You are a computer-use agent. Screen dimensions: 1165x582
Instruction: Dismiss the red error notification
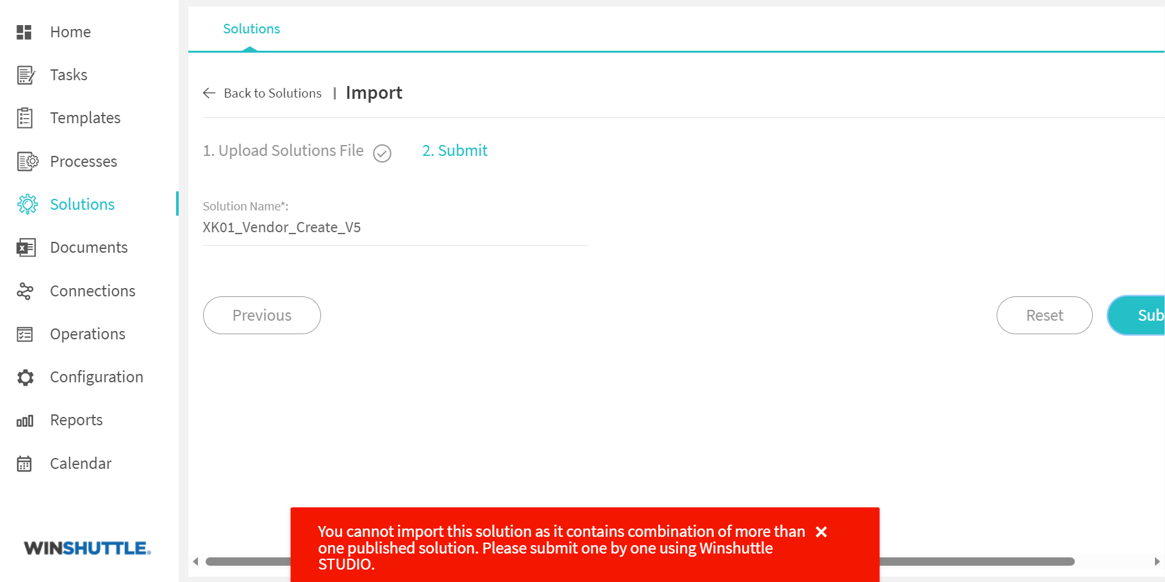(x=821, y=531)
